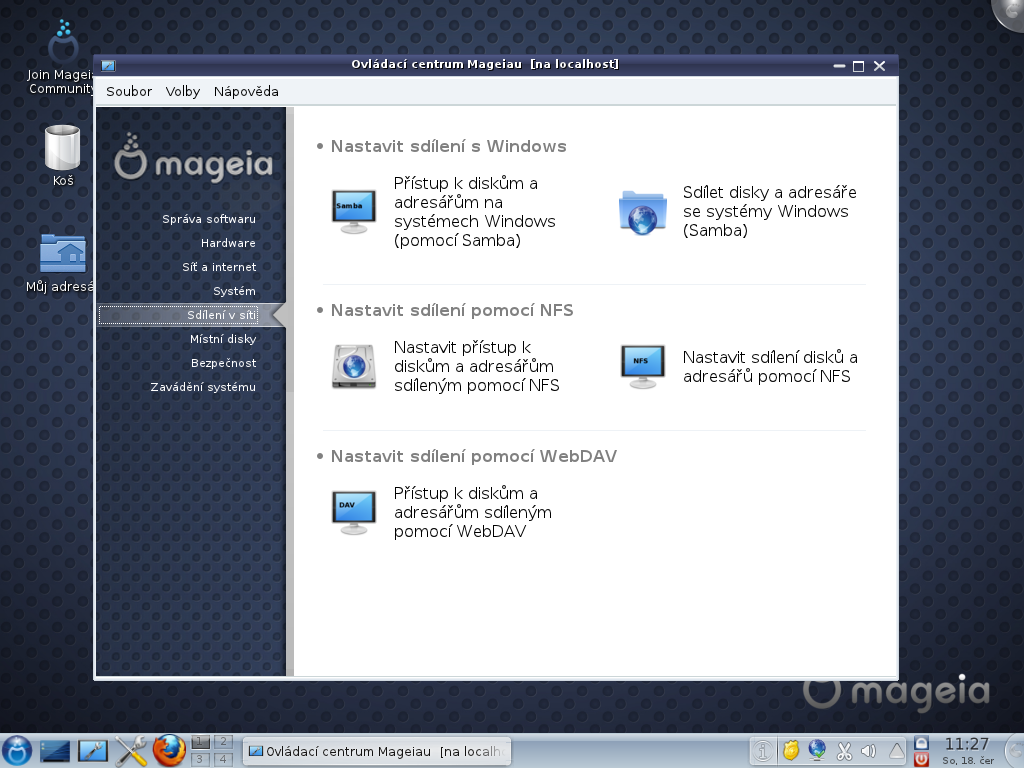
Task: Select Zavádění systému in the sidebar
Action: [203, 387]
